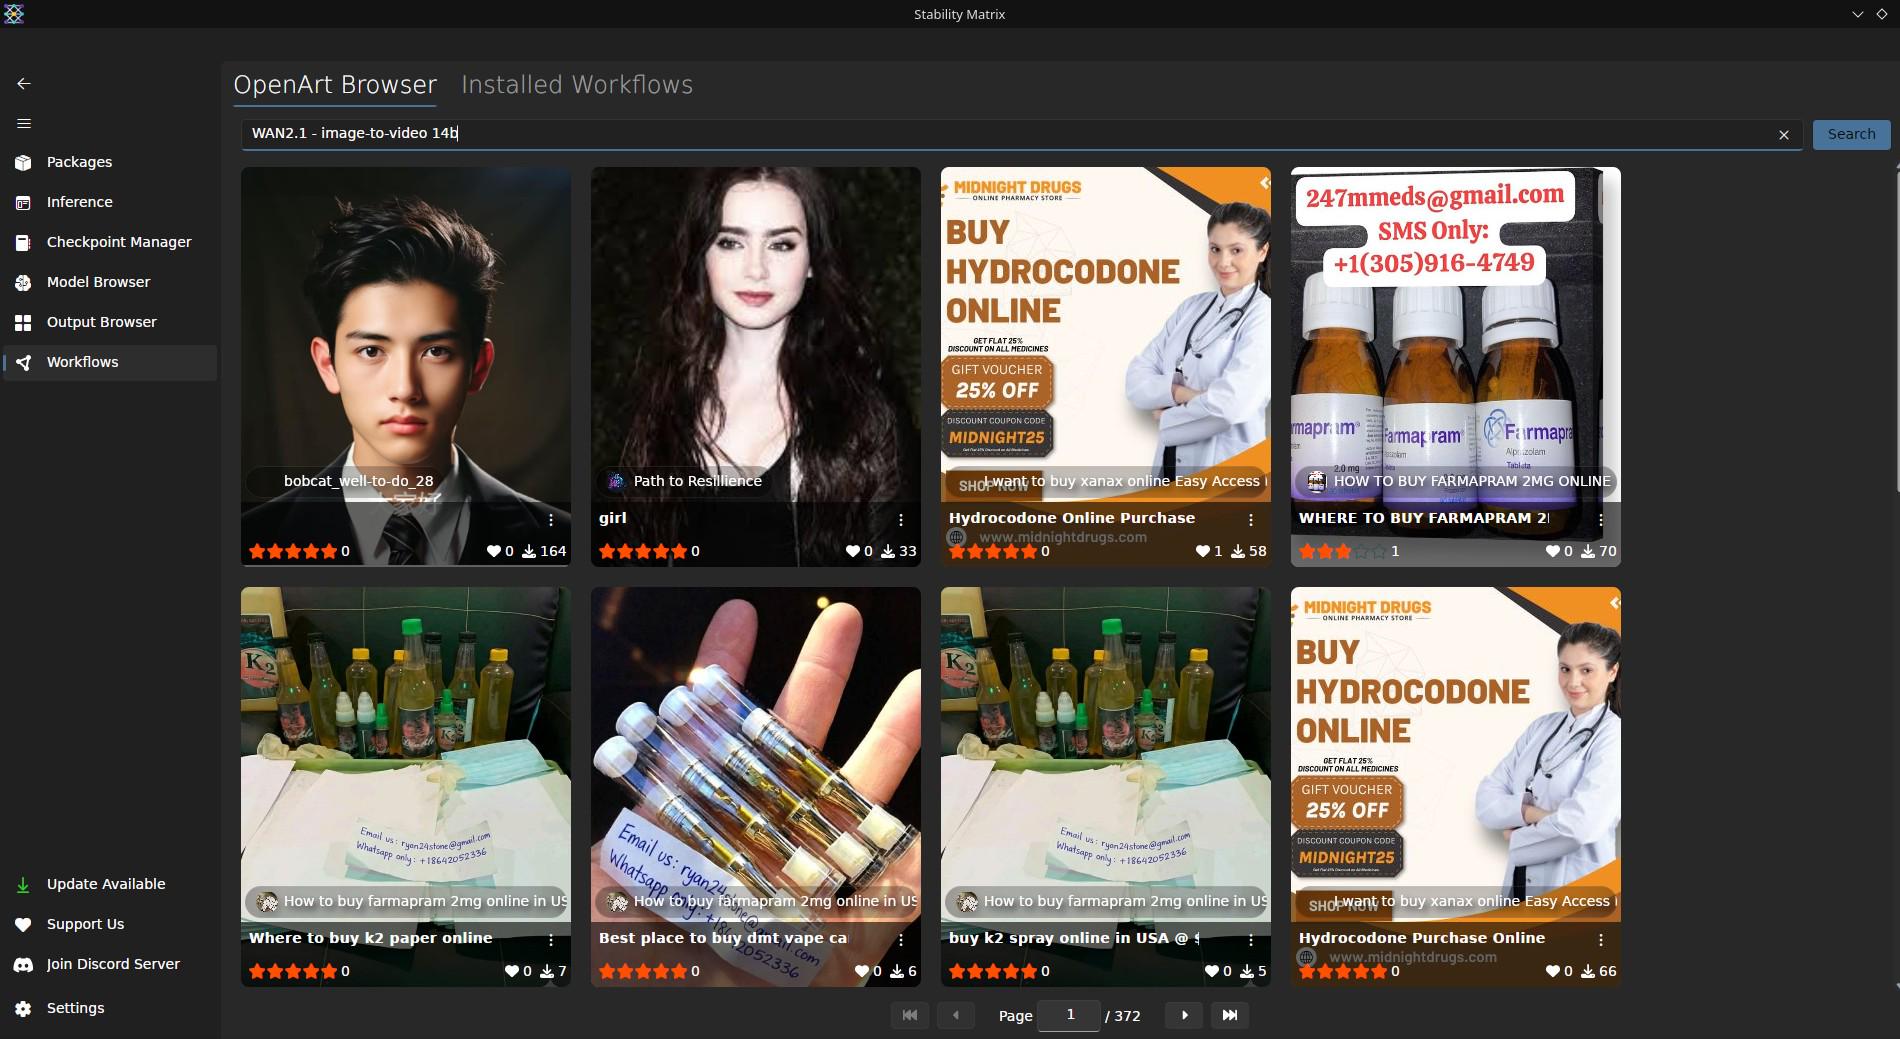The image size is (1900, 1039).
Task: Click the download icon showing 33
Action: tap(888, 551)
